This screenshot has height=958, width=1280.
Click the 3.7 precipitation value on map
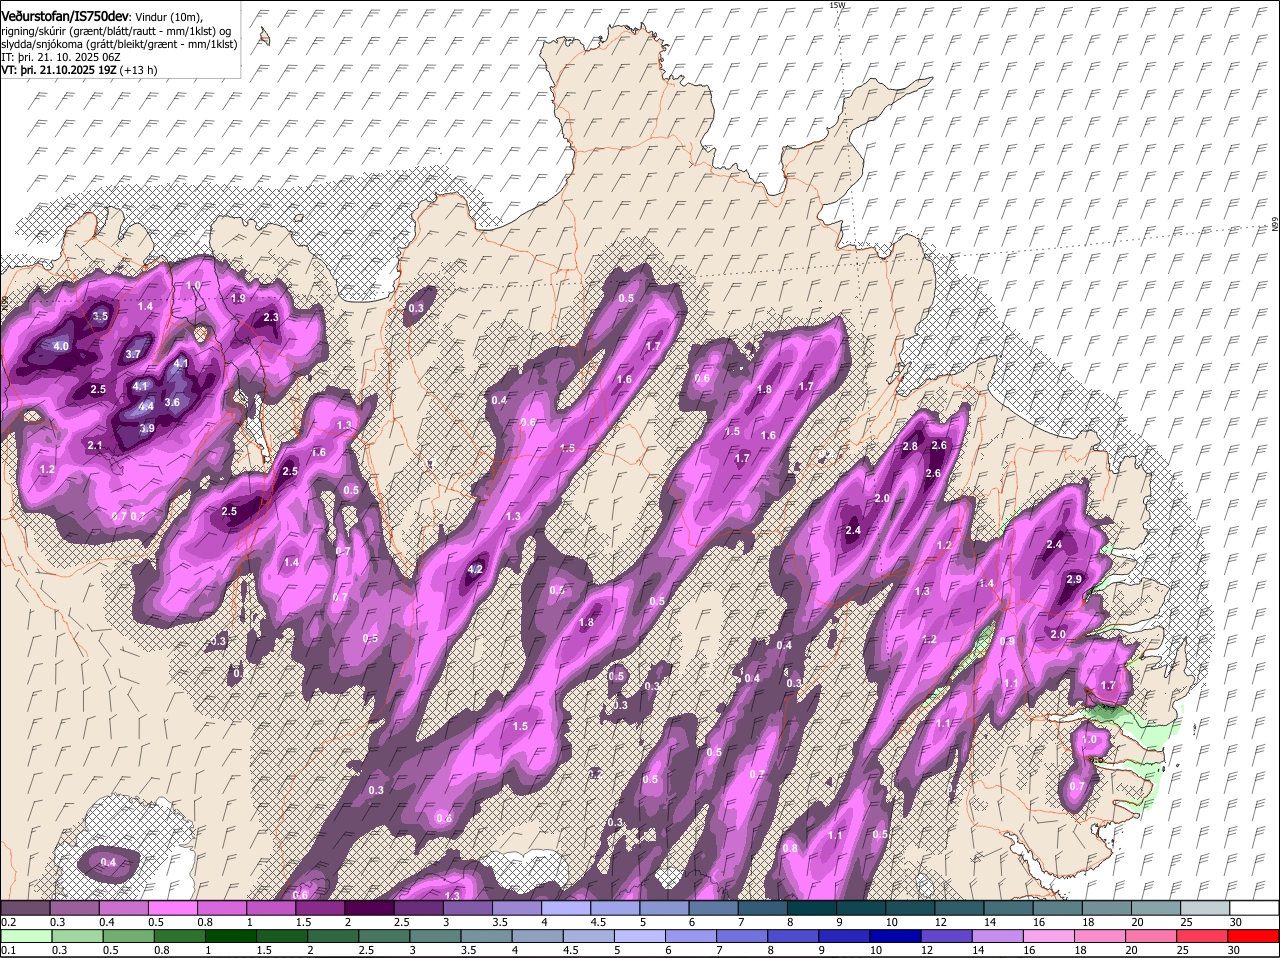pyautogui.click(x=133, y=354)
